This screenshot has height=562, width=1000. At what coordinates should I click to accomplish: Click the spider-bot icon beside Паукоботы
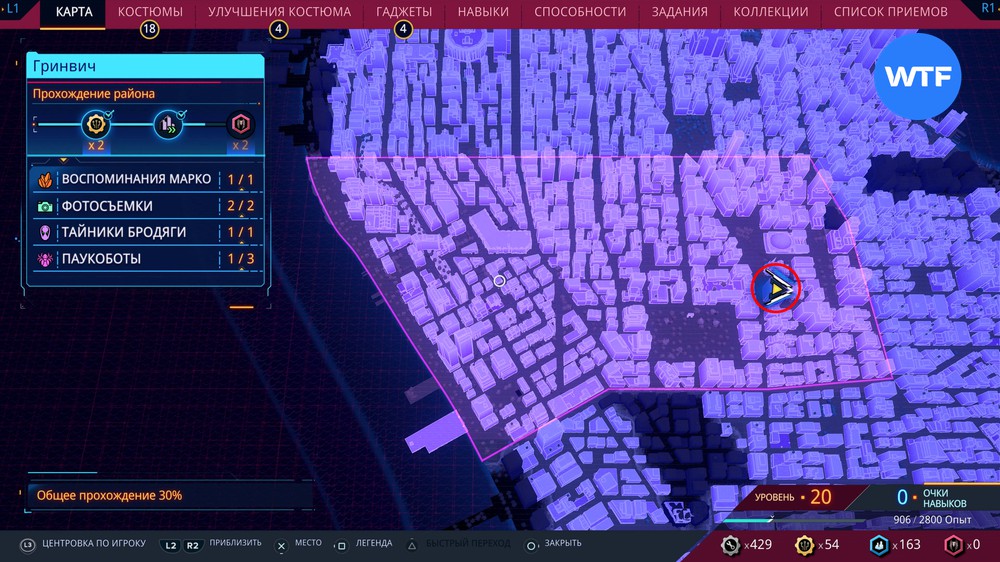pos(45,259)
